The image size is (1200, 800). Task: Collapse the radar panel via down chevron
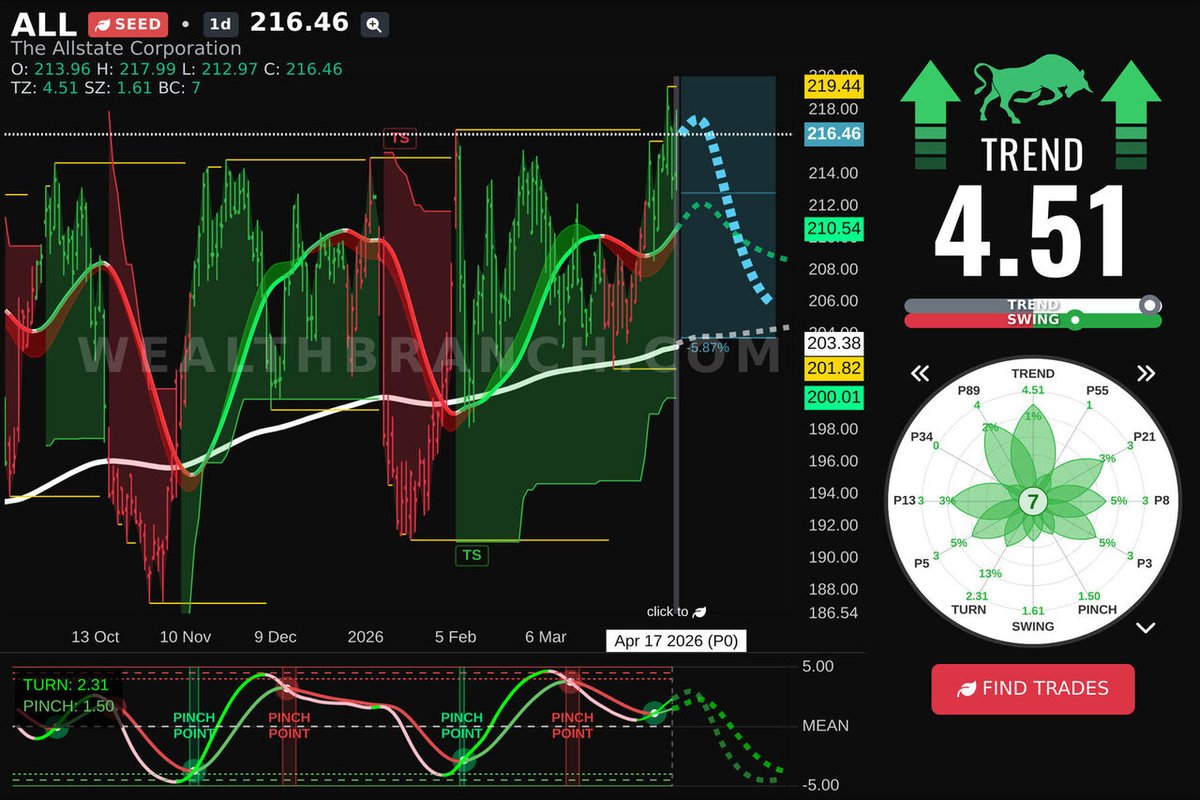coord(1148,630)
